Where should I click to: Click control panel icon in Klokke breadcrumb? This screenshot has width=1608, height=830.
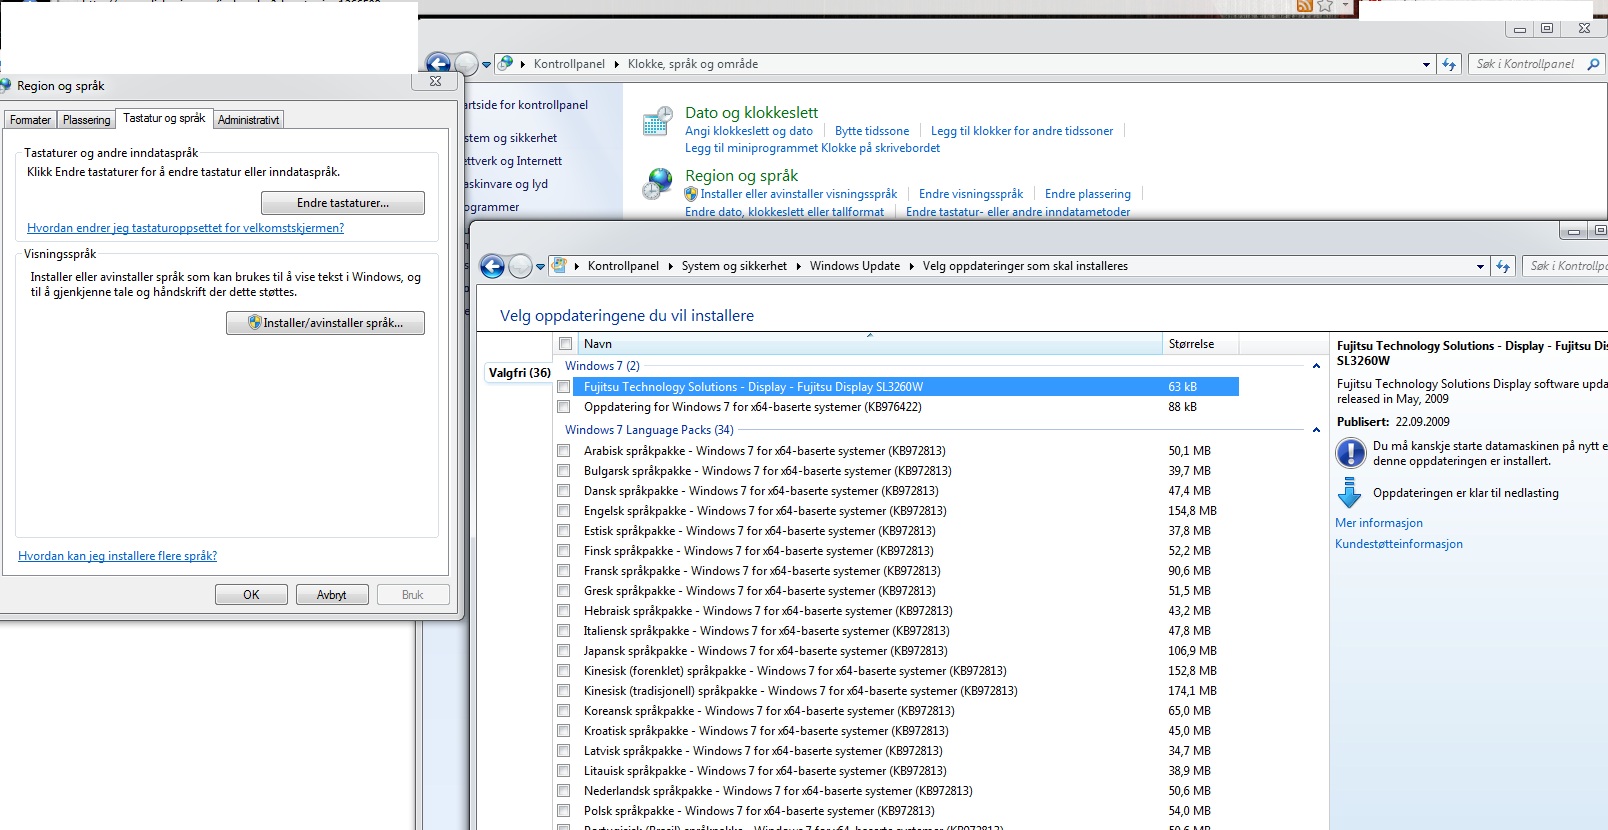coord(506,64)
